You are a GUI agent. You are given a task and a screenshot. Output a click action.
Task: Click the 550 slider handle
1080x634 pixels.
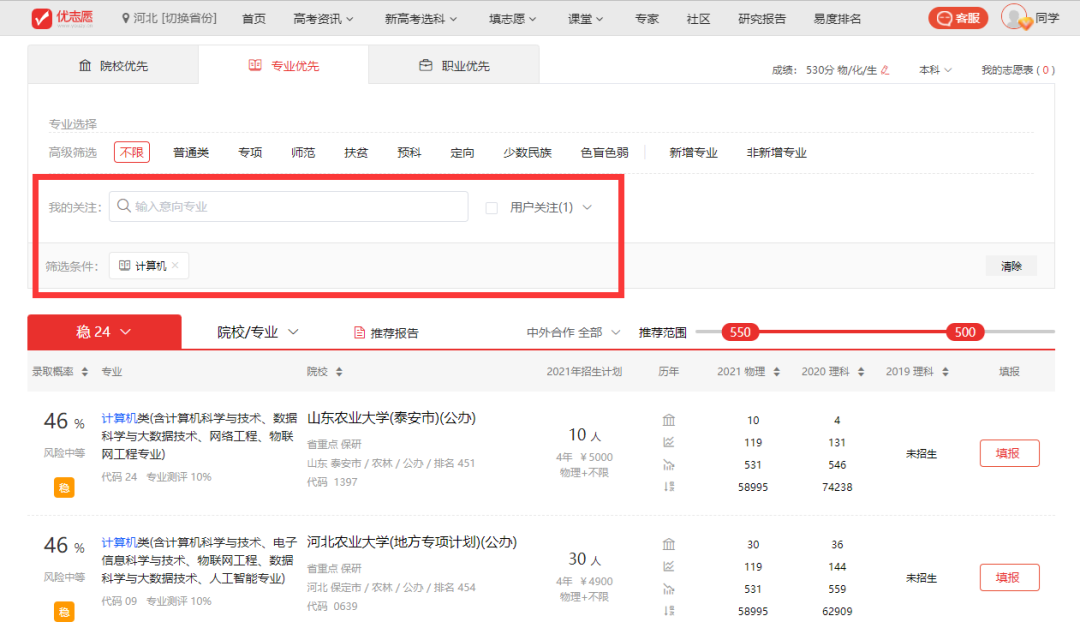(740, 332)
